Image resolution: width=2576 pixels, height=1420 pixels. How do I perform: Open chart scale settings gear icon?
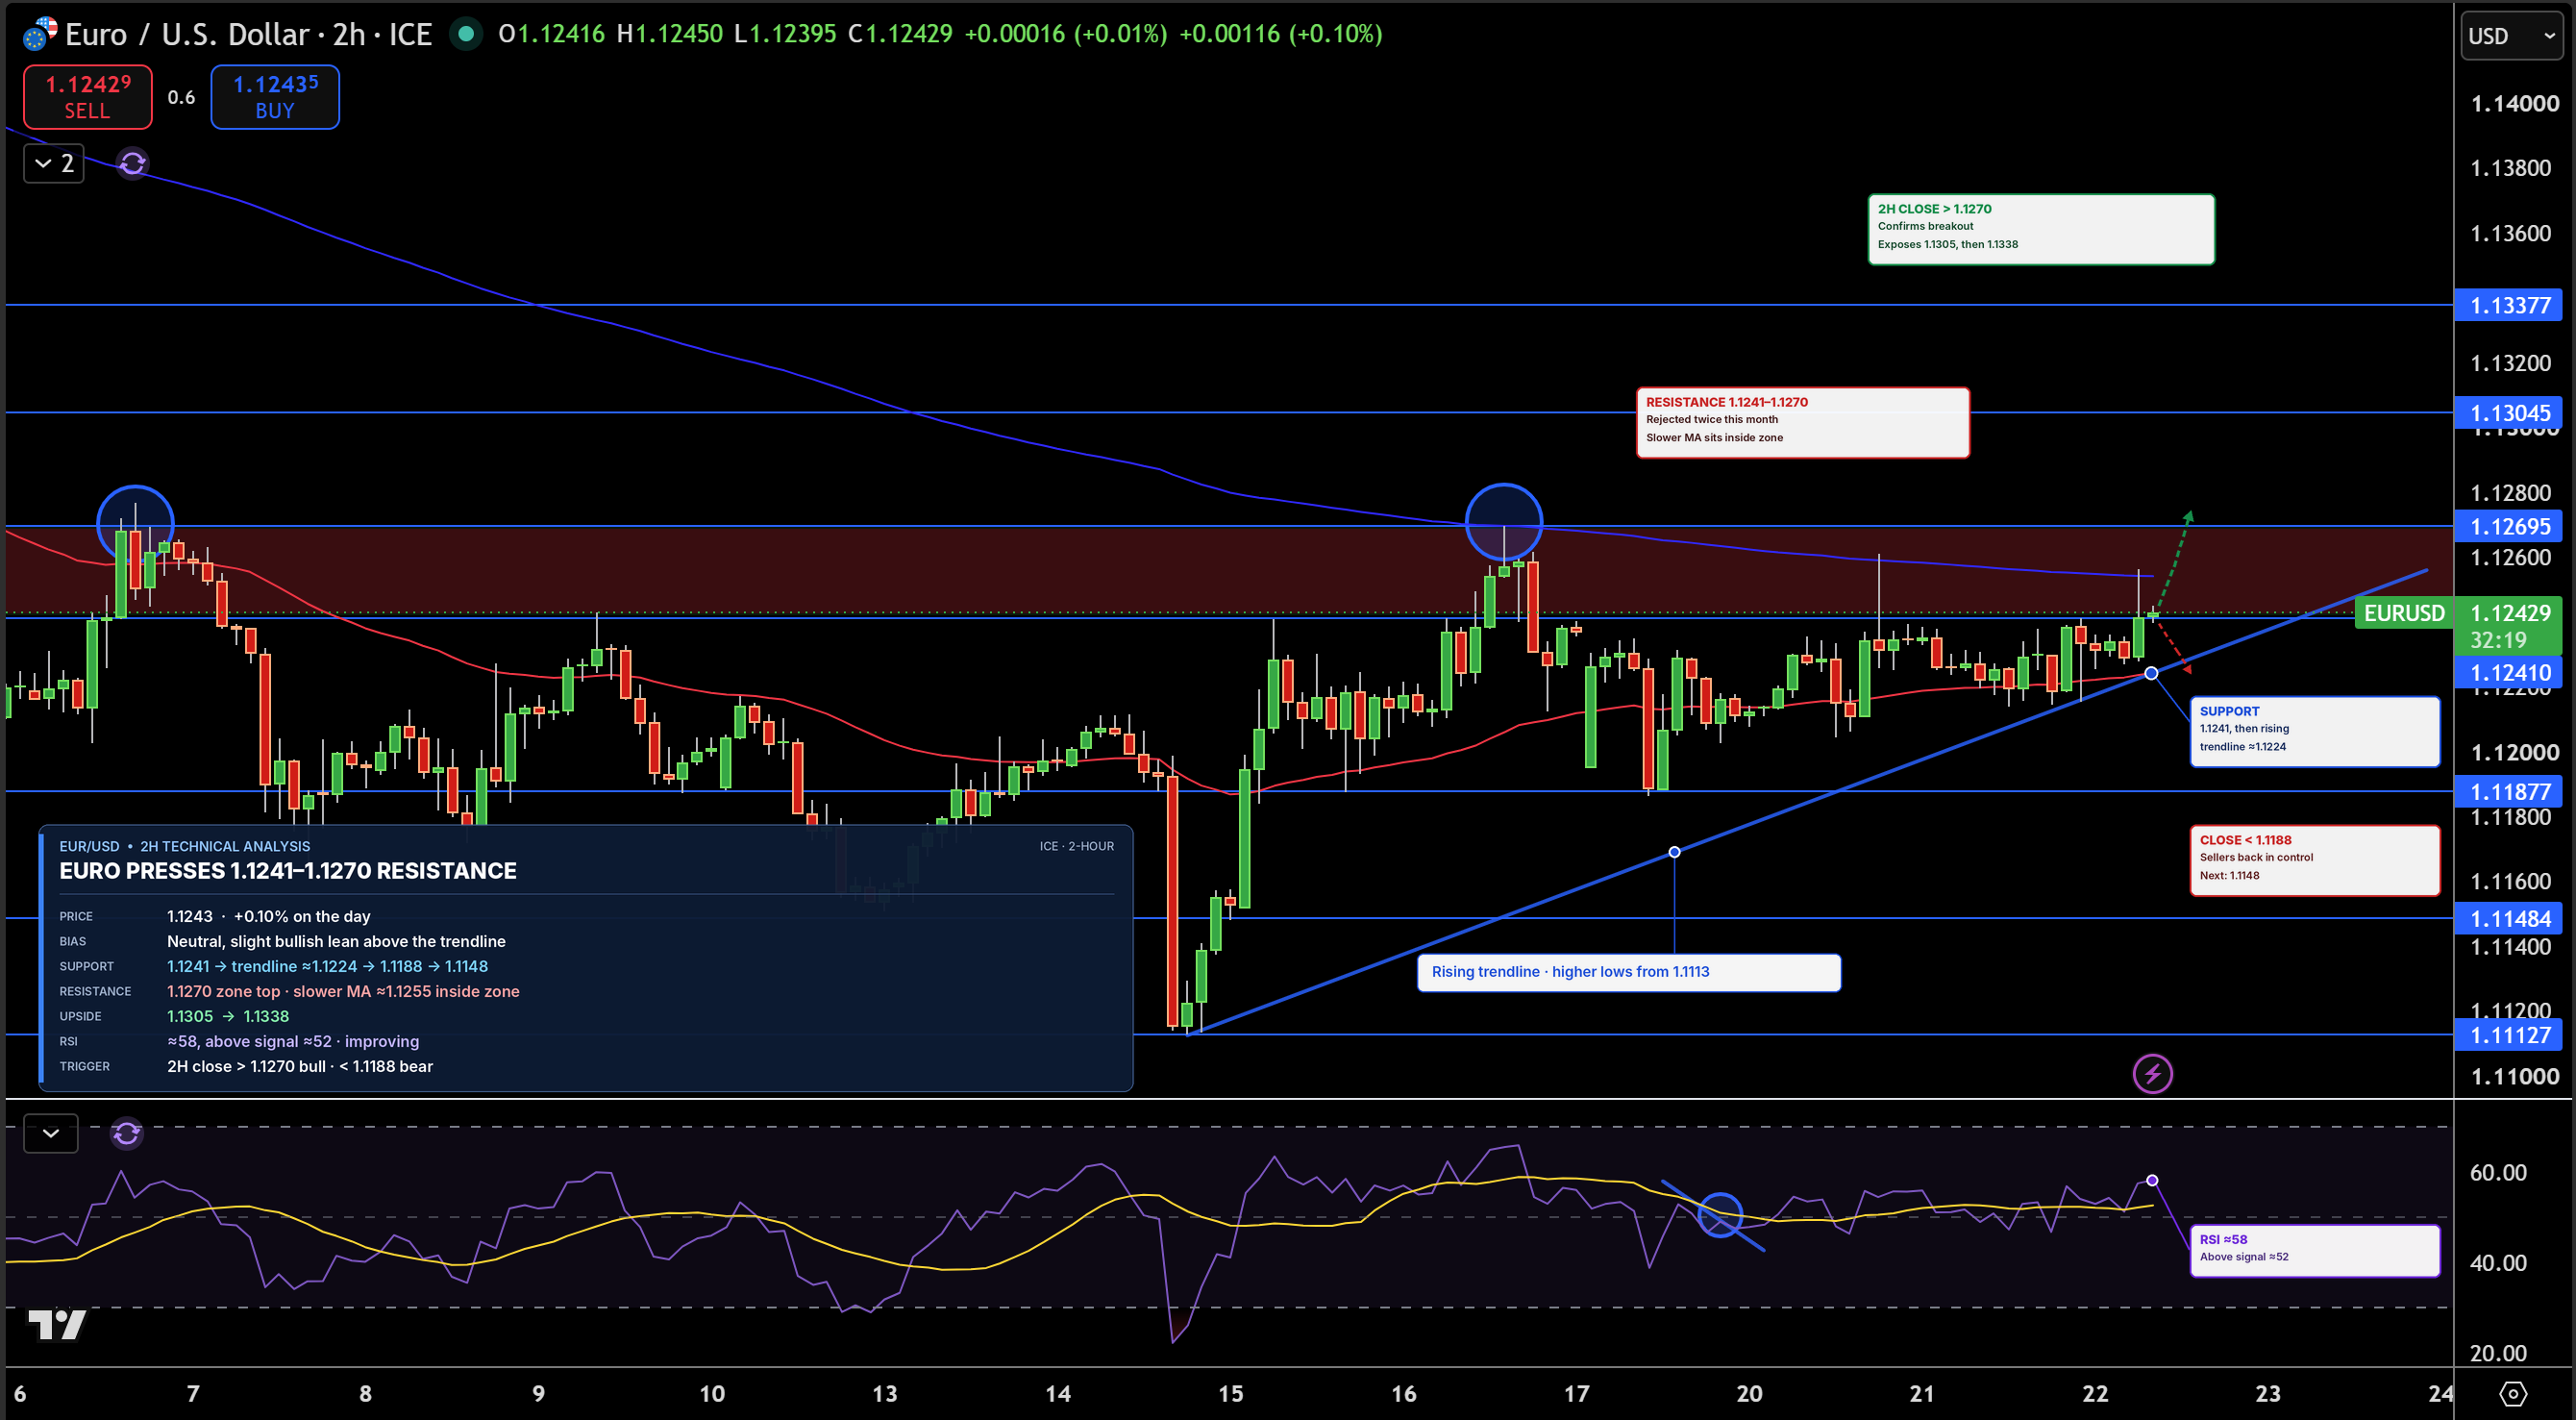click(2513, 1393)
